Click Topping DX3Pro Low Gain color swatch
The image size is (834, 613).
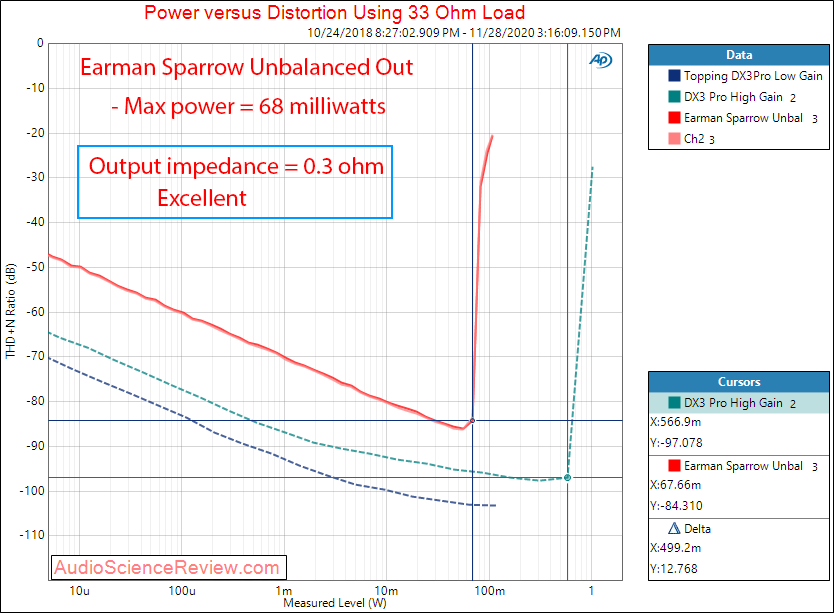[674, 76]
